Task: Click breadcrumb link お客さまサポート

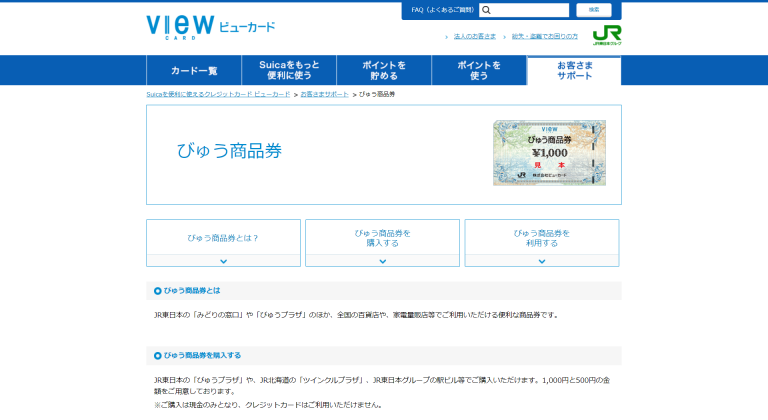Action: tap(324, 94)
